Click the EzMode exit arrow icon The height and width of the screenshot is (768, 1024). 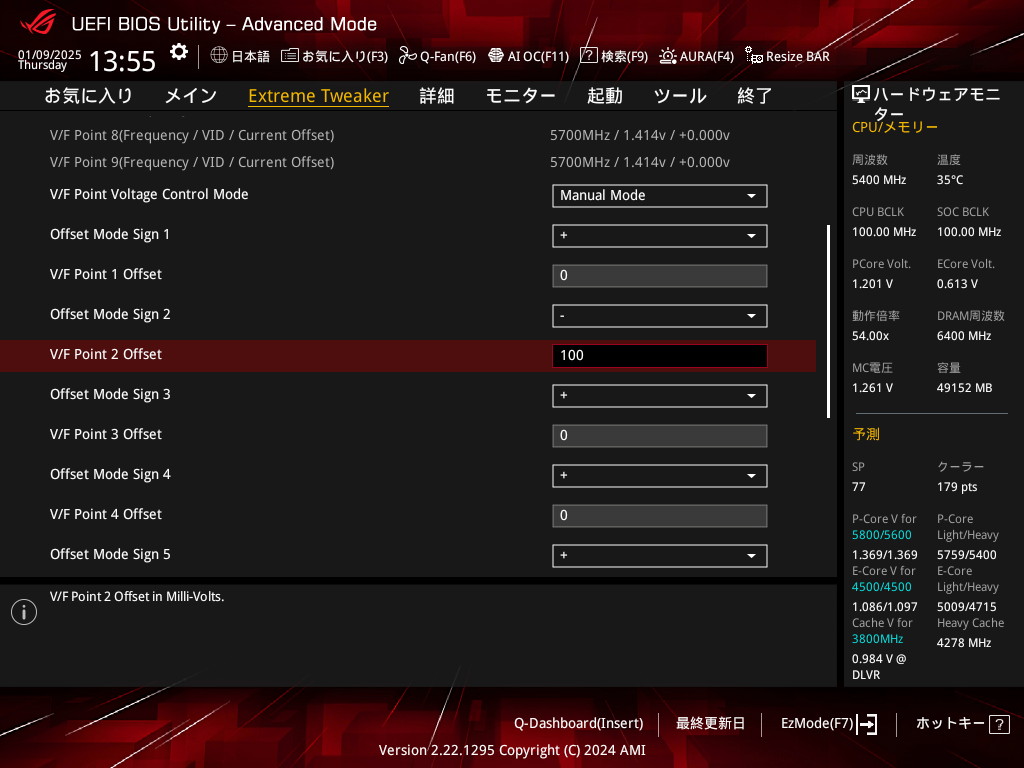pos(867,724)
